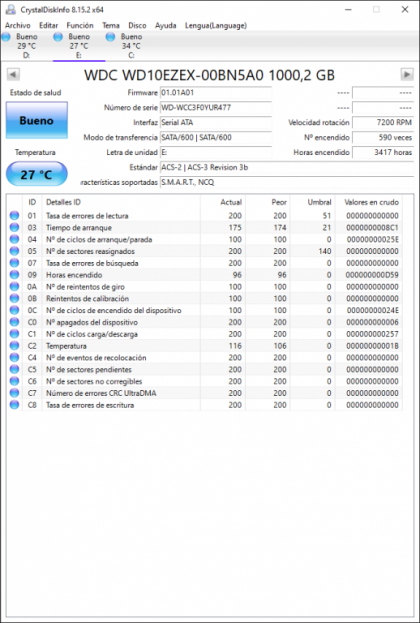Click the rotation speed field 7200 RPM

click(x=383, y=123)
